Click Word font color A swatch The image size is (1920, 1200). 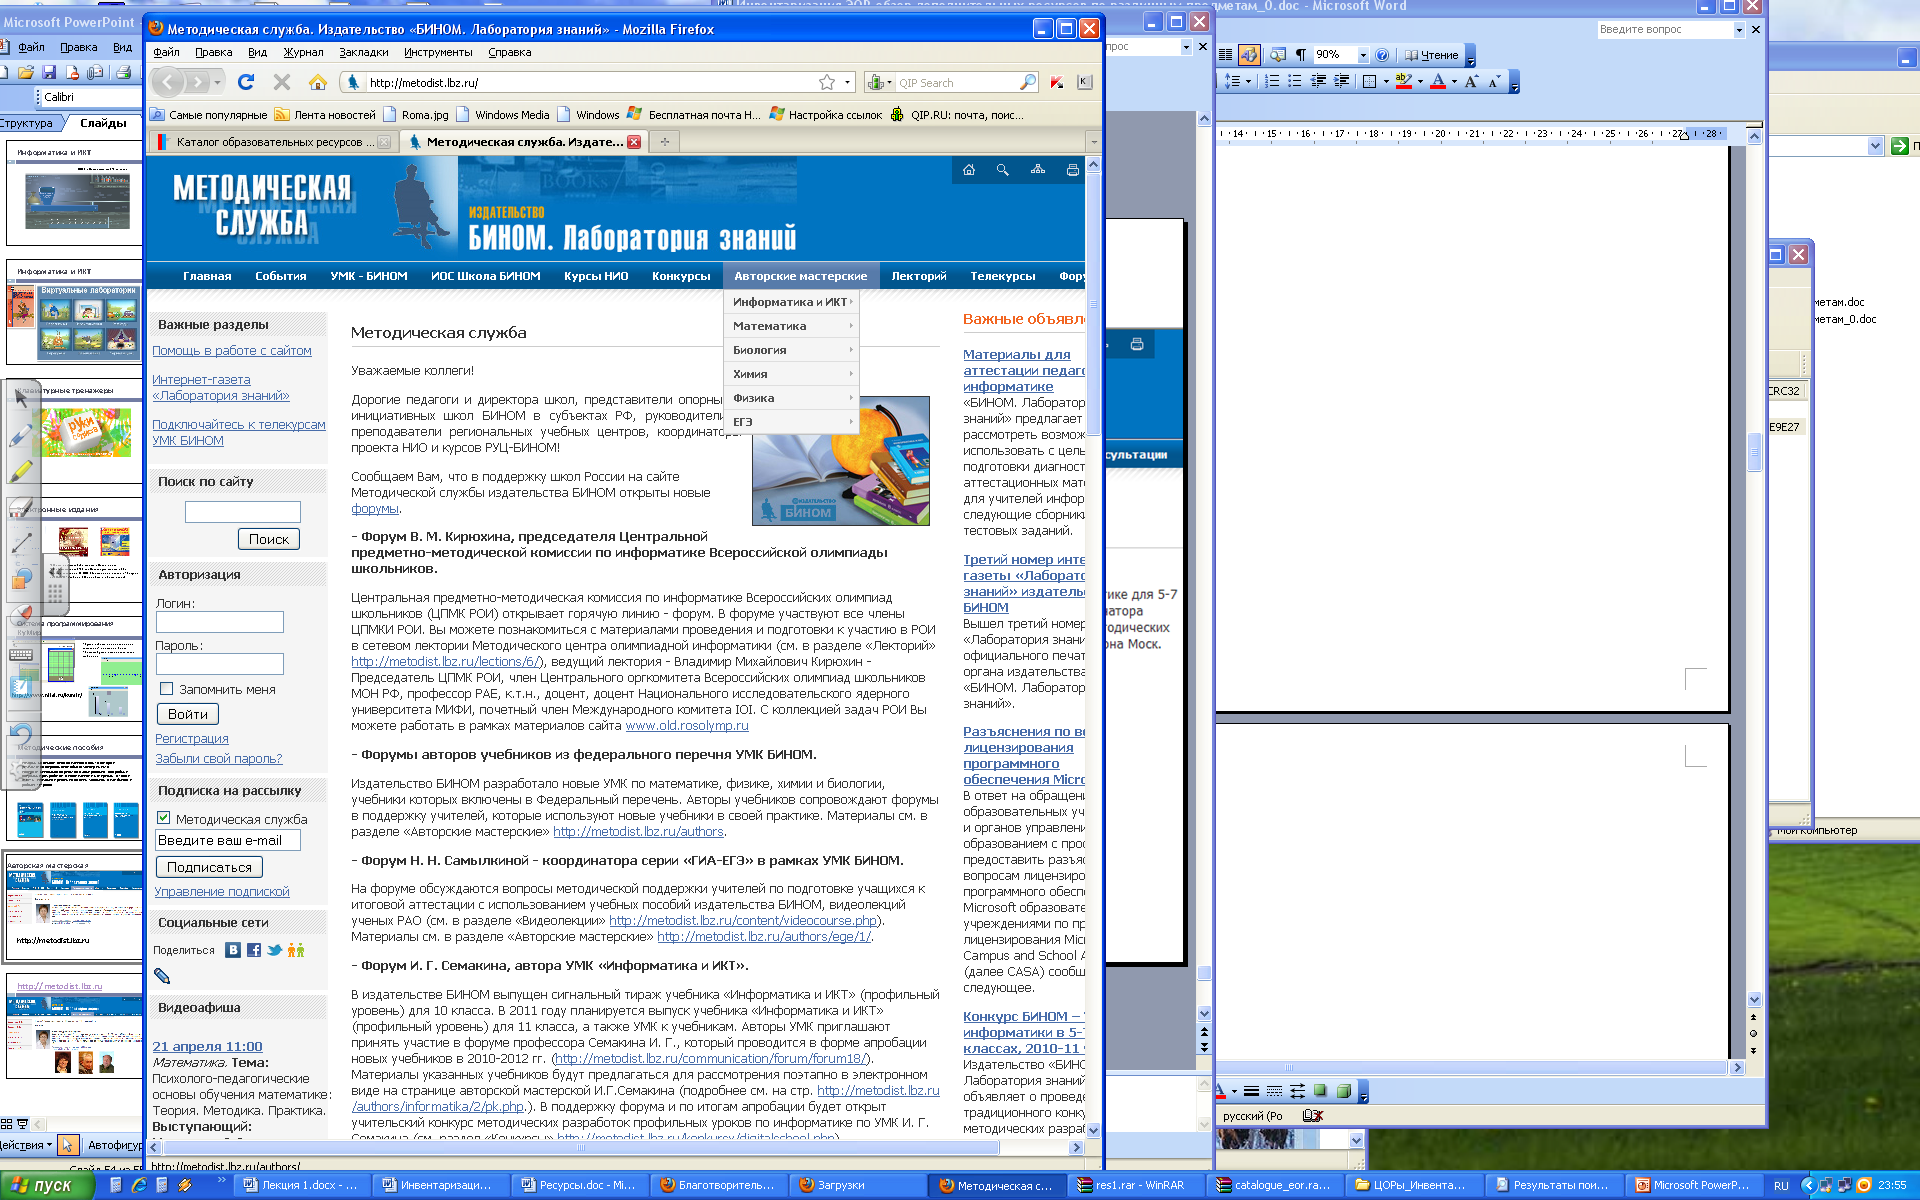click(1438, 82)
